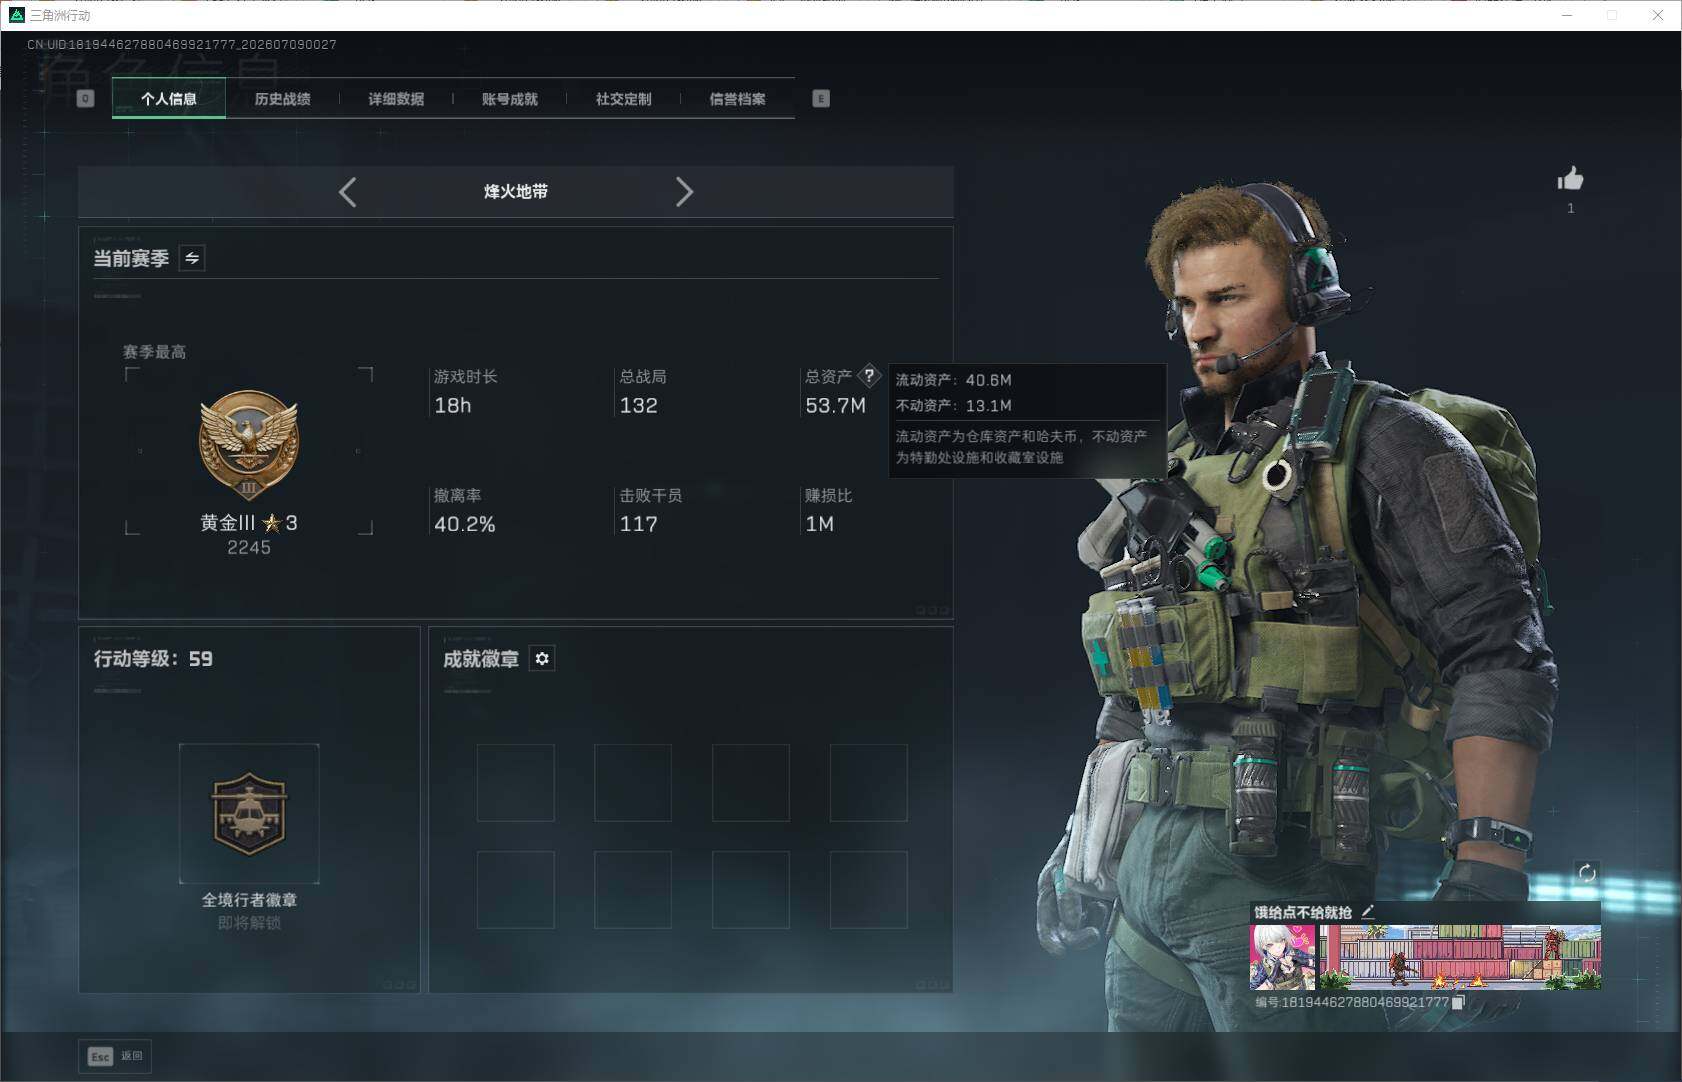Screen dimensions: 1682x1082
Task: Click the 总资产 53.7M value
Action: tap(836, 405)
